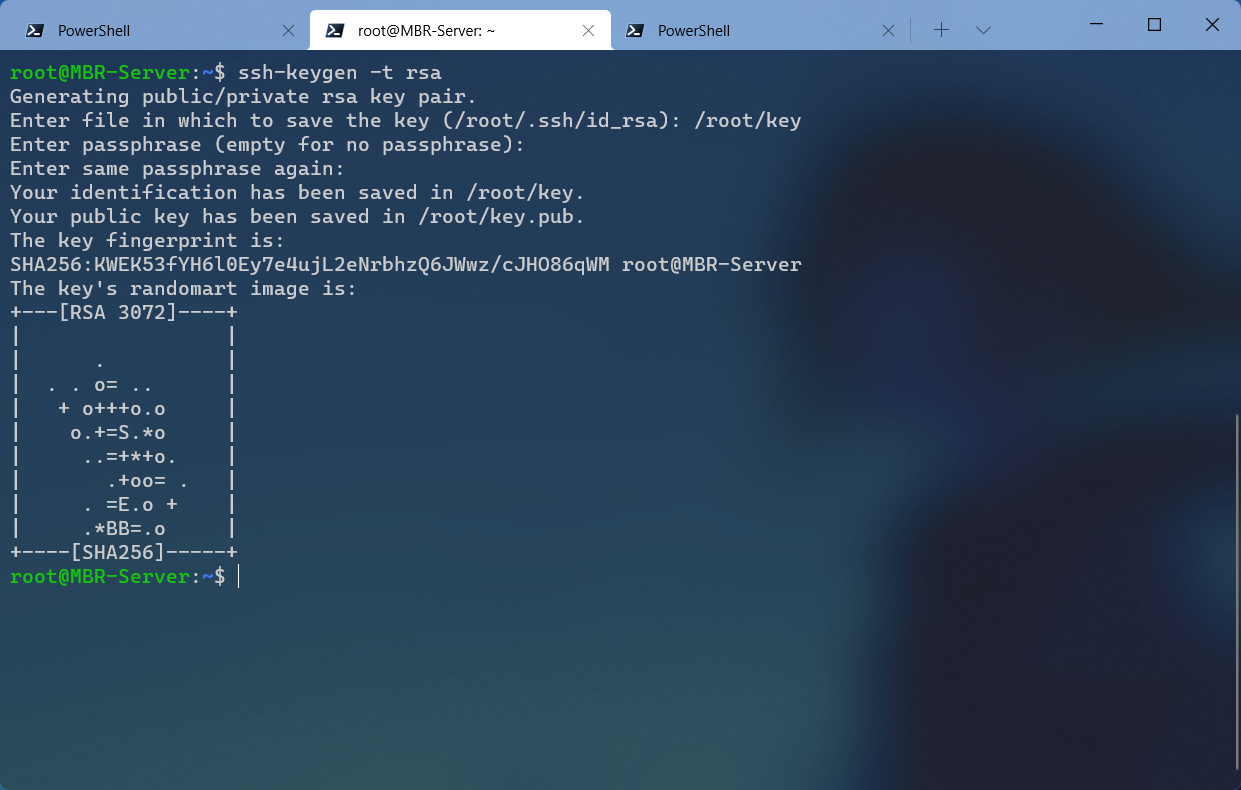The image size is (1241, 790).
Task: Select the root@MBR-Server tab title
Action: point(427,31)
